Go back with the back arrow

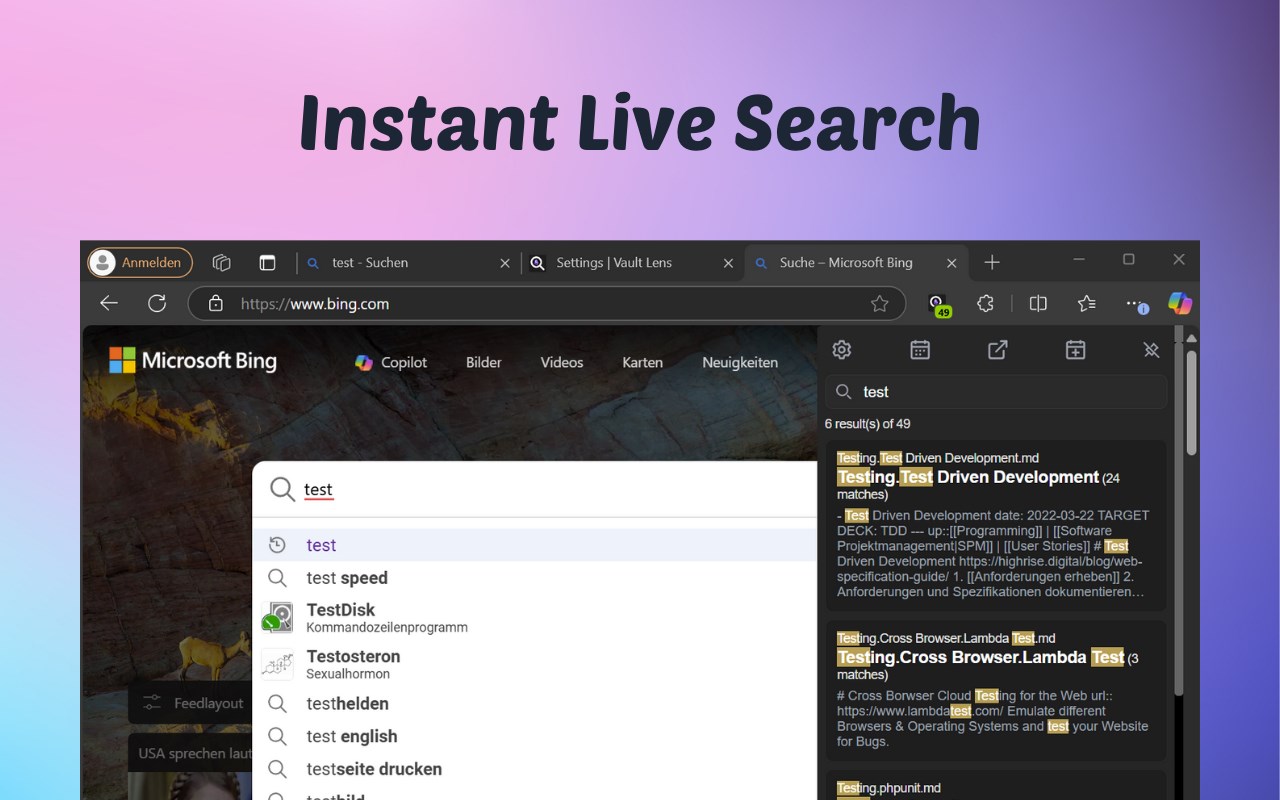109,303
